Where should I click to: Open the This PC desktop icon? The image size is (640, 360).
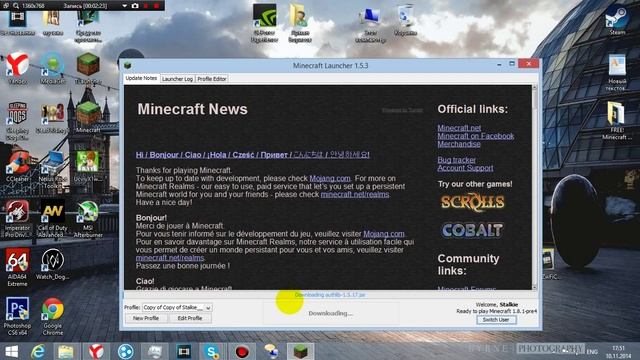(370, 24)
